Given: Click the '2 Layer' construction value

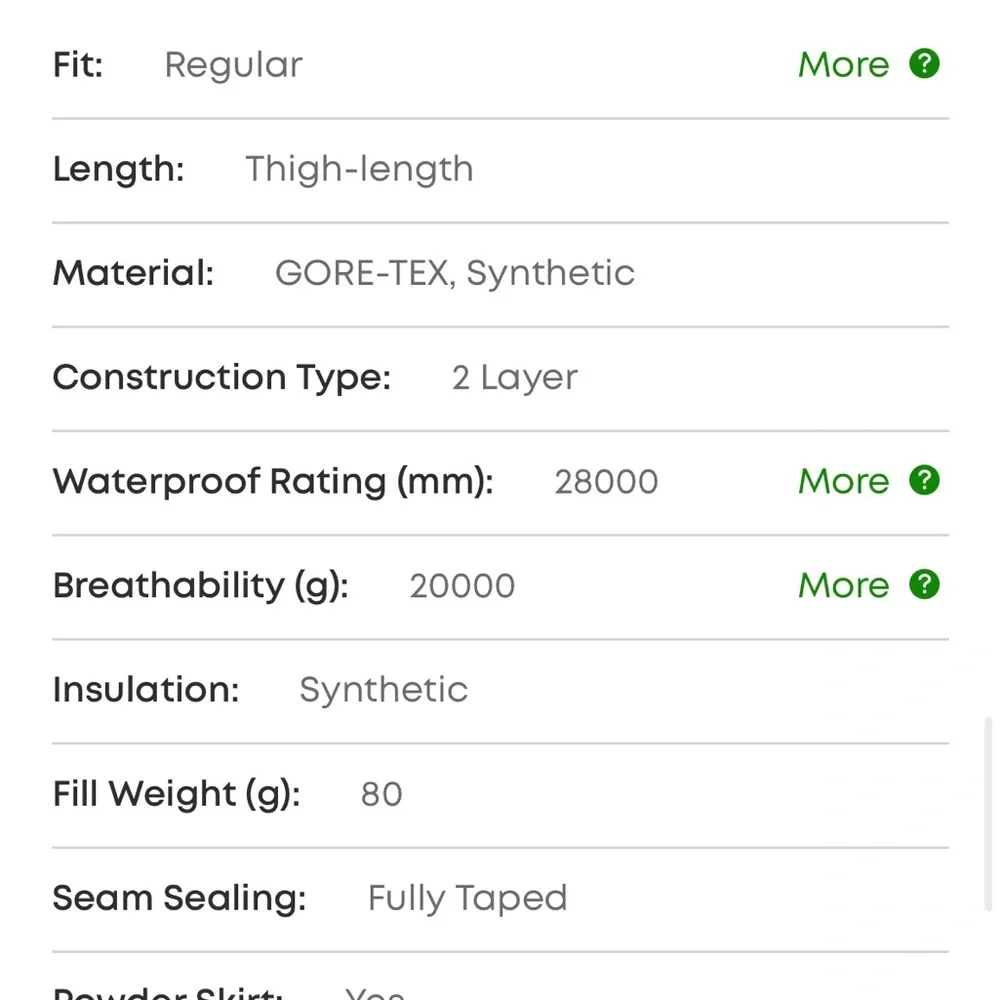Looking at the screenshot, I should point(515,378).
